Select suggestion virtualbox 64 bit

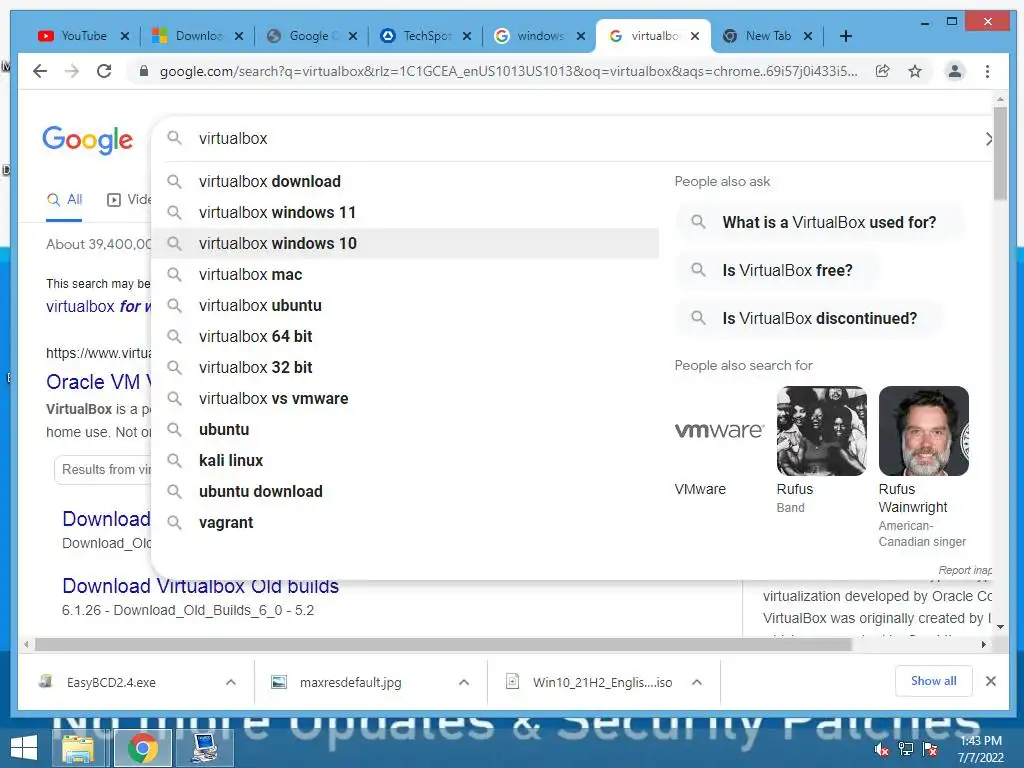point(405,336)
